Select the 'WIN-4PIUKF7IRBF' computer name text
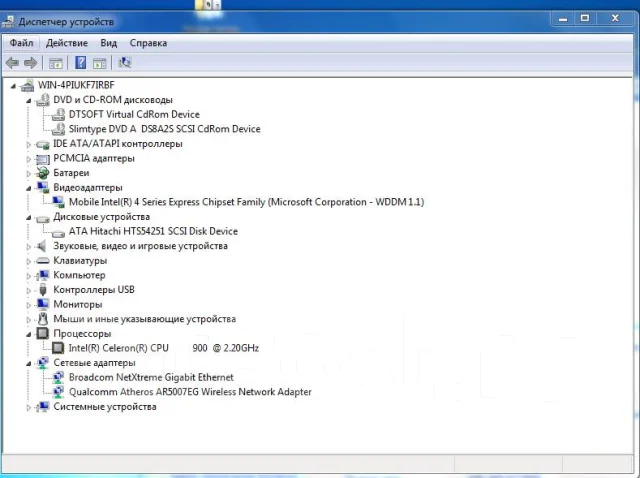Screen dimensions: 640x478 point(76,85)
